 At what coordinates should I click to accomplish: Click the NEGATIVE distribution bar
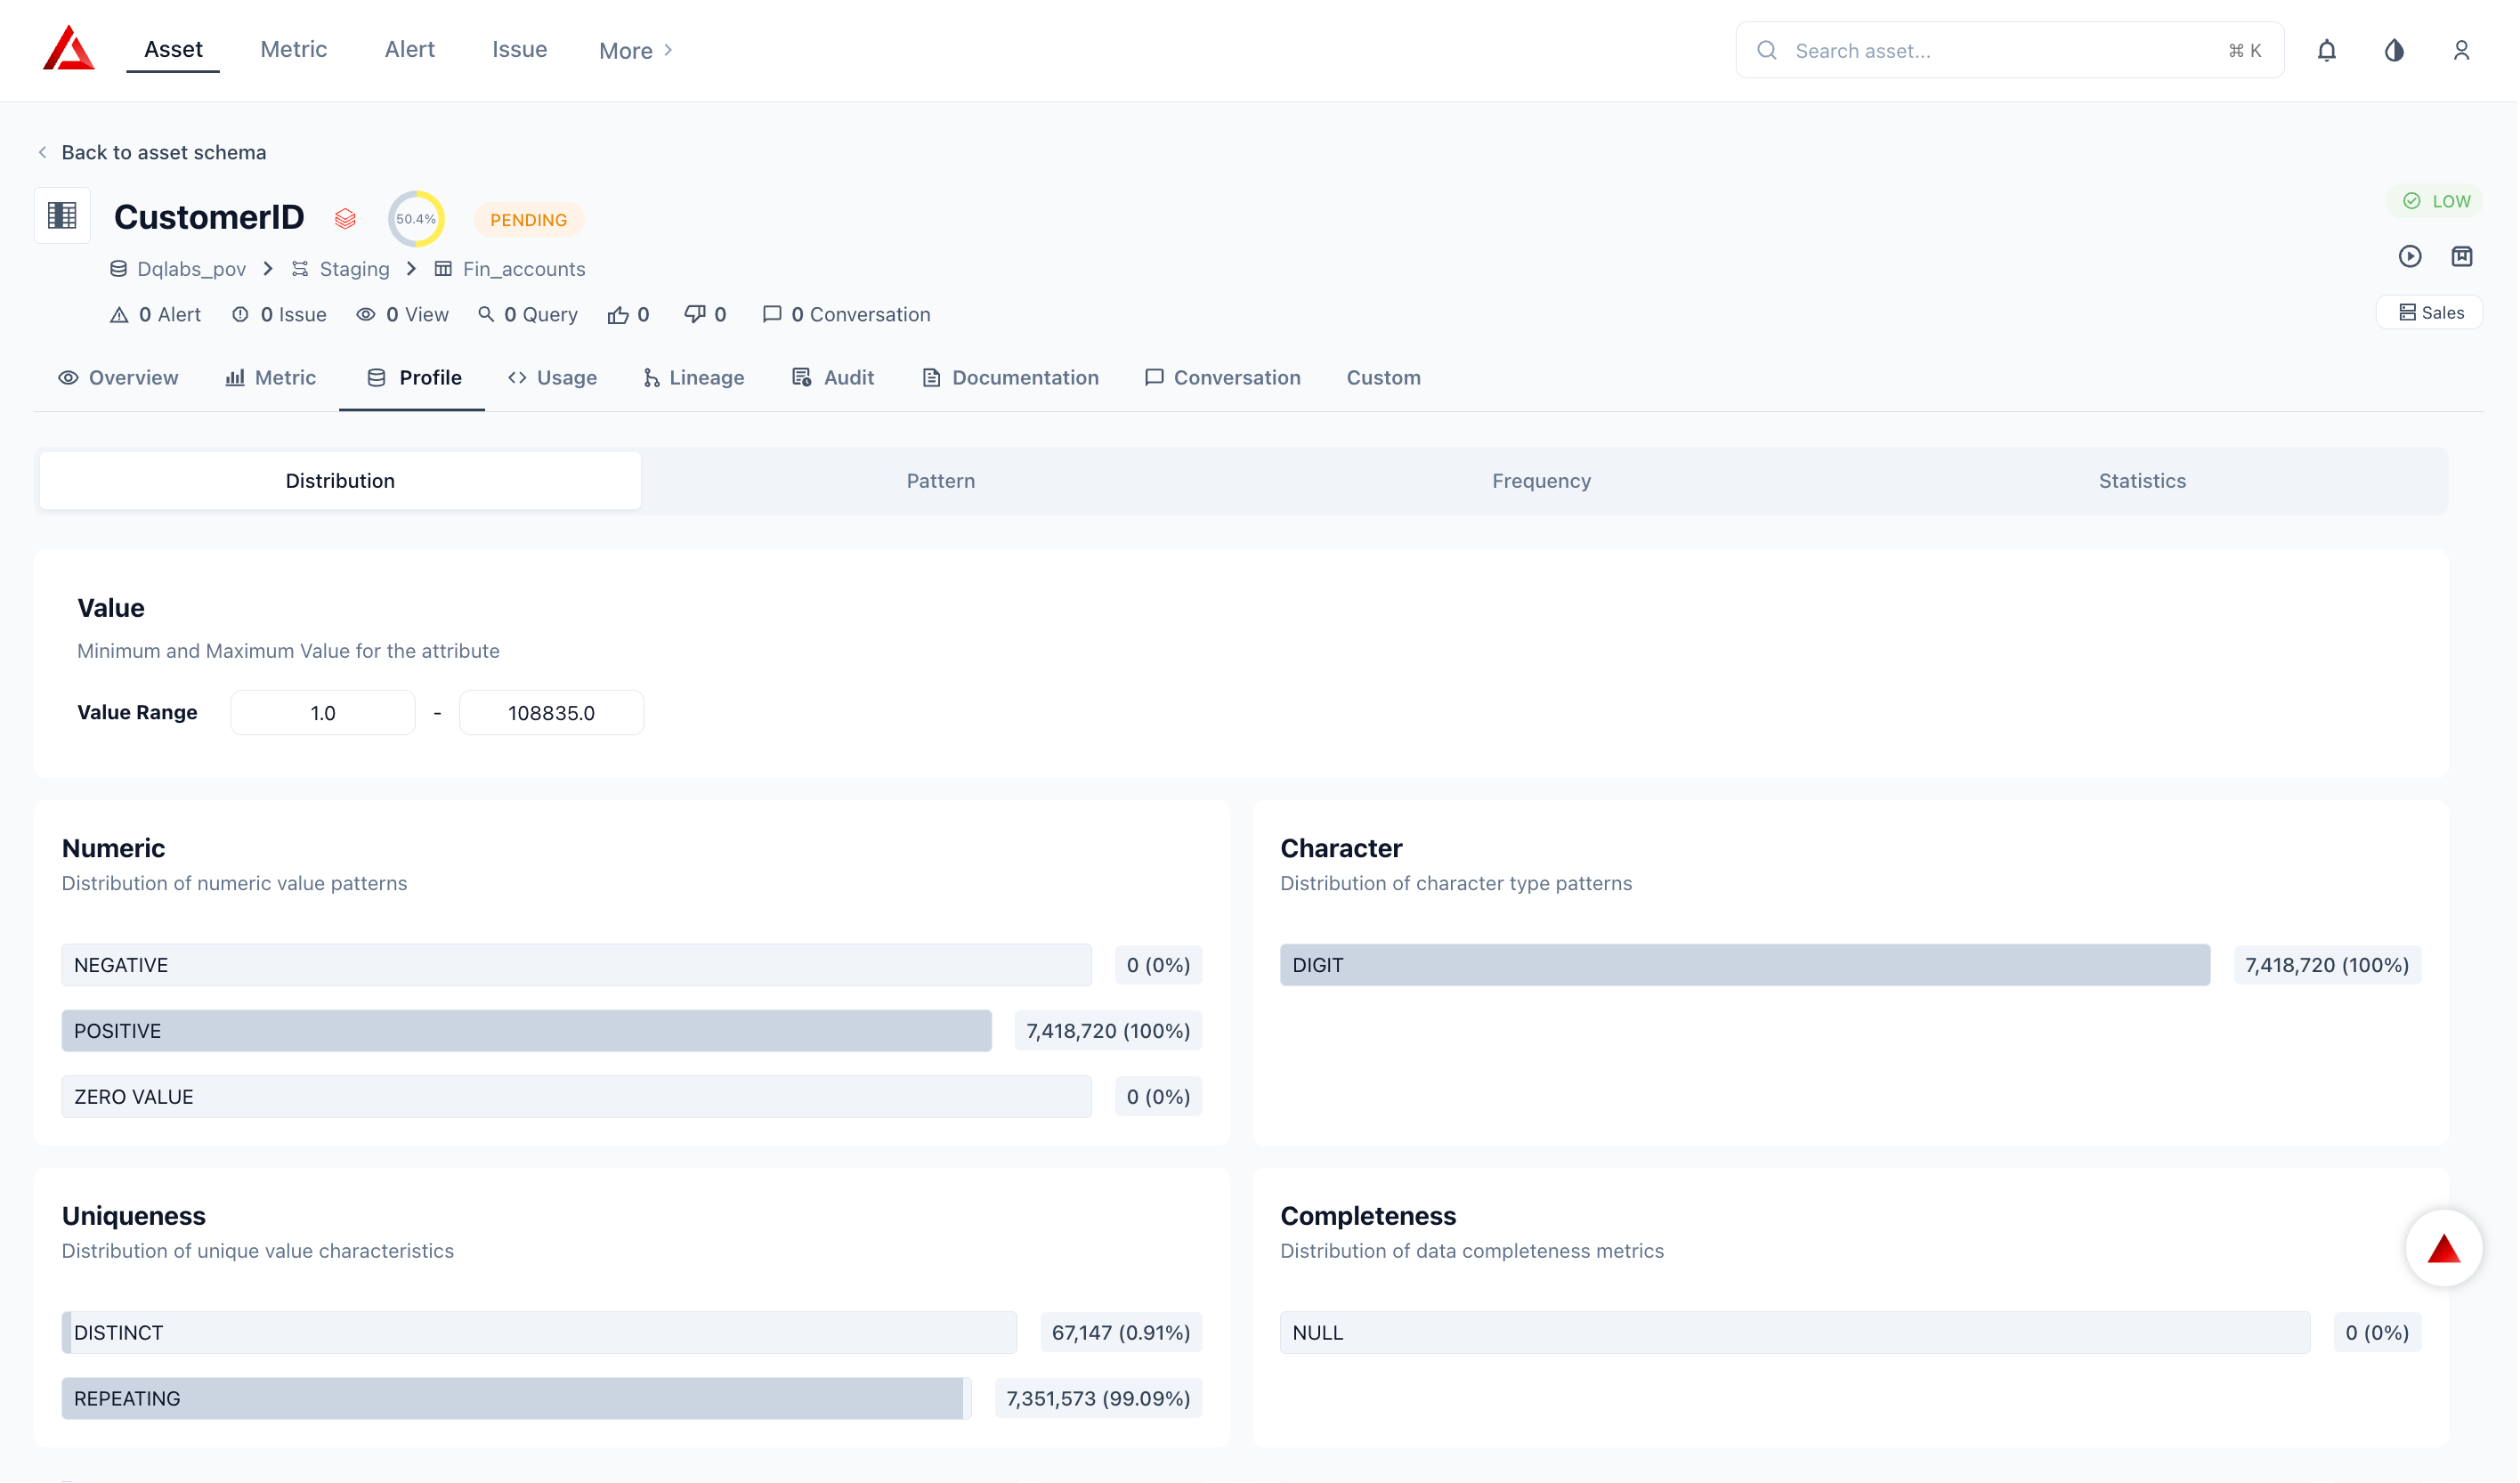coord(577,965)
